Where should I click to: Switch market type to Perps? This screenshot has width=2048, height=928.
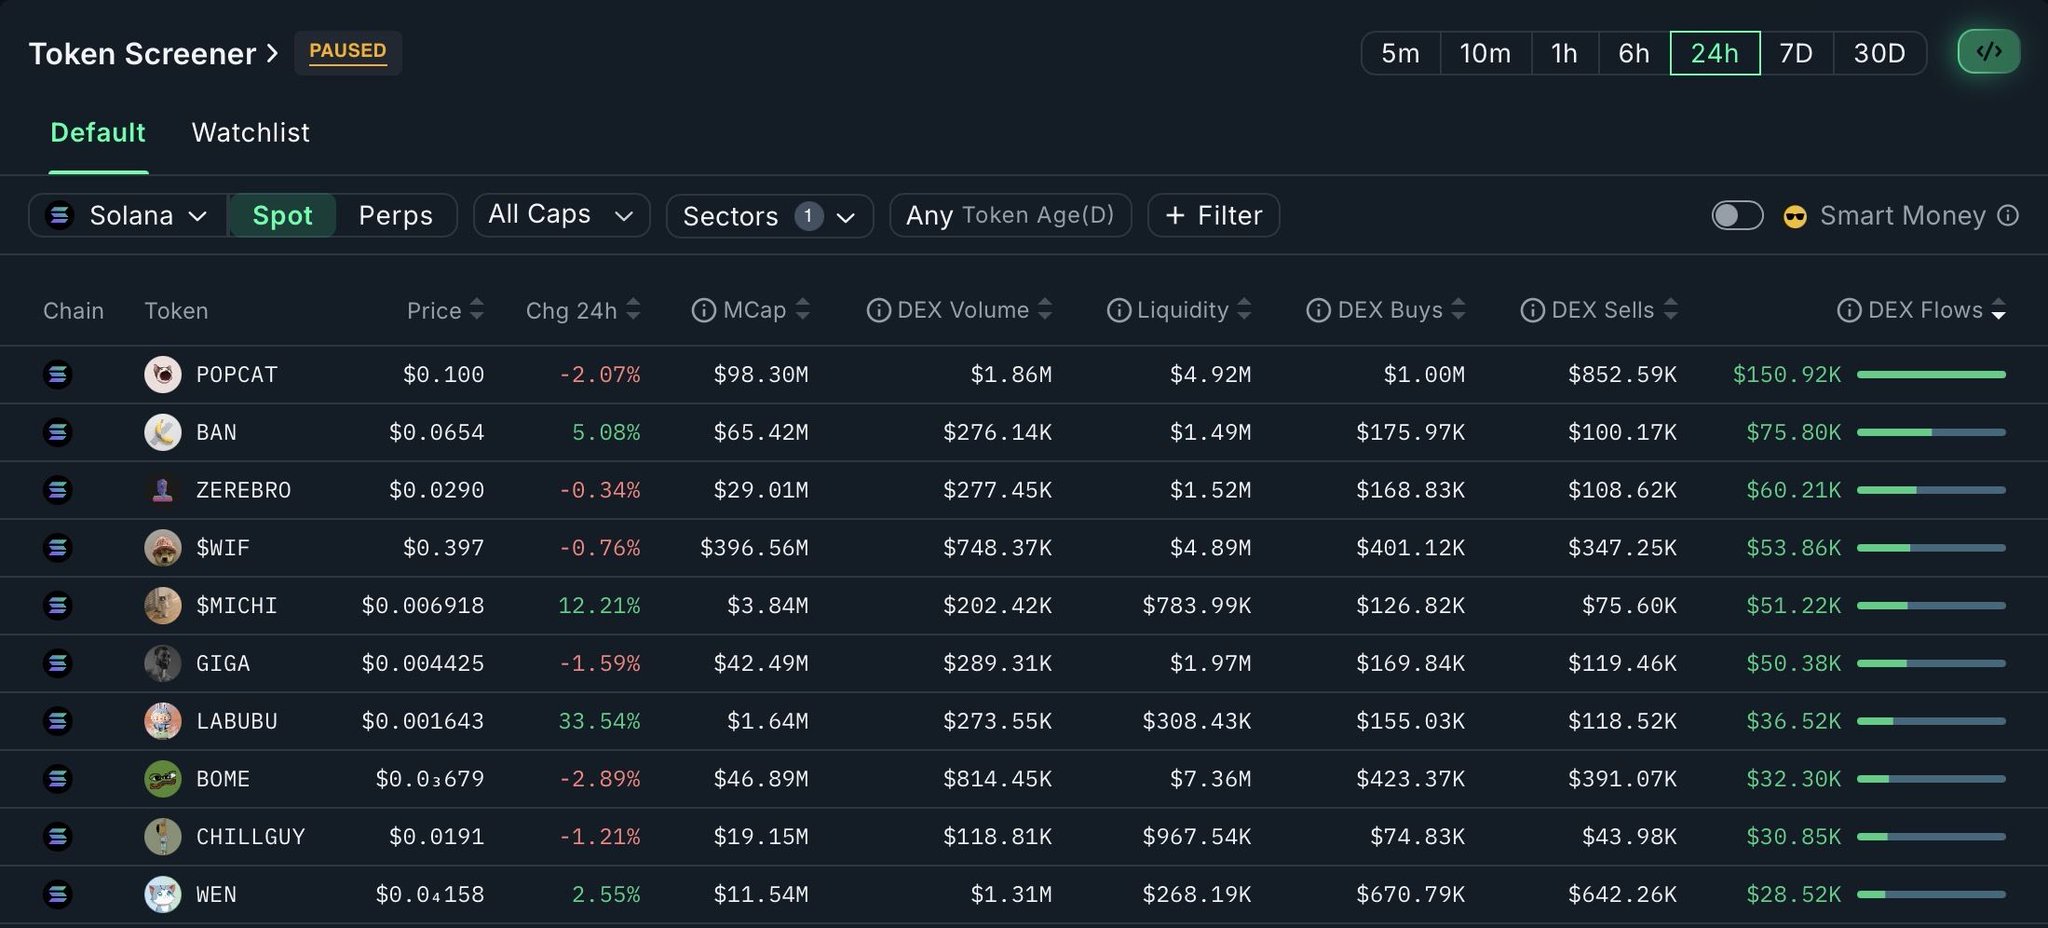point(395,216)
